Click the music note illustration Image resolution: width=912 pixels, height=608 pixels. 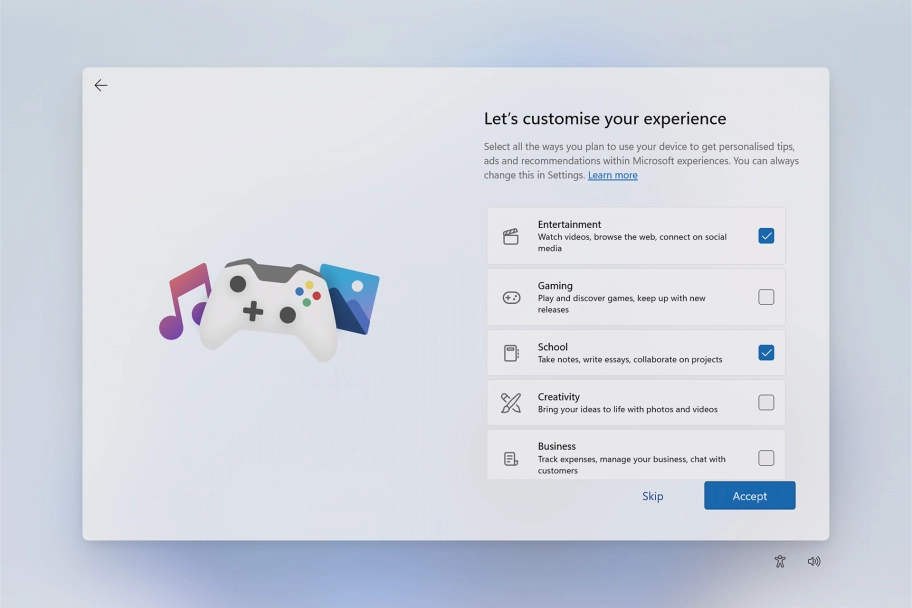coord(183,300)
